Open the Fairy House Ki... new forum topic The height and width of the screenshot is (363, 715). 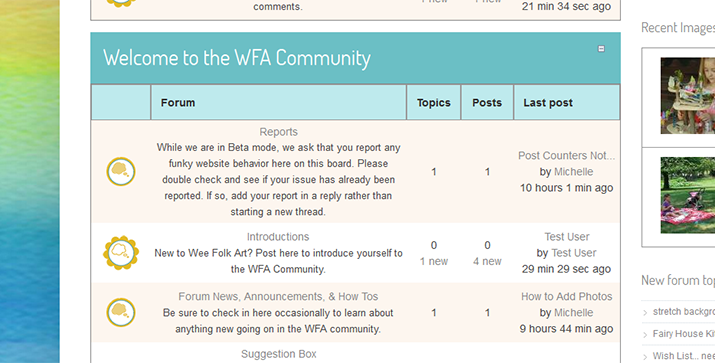coord(684,333)
